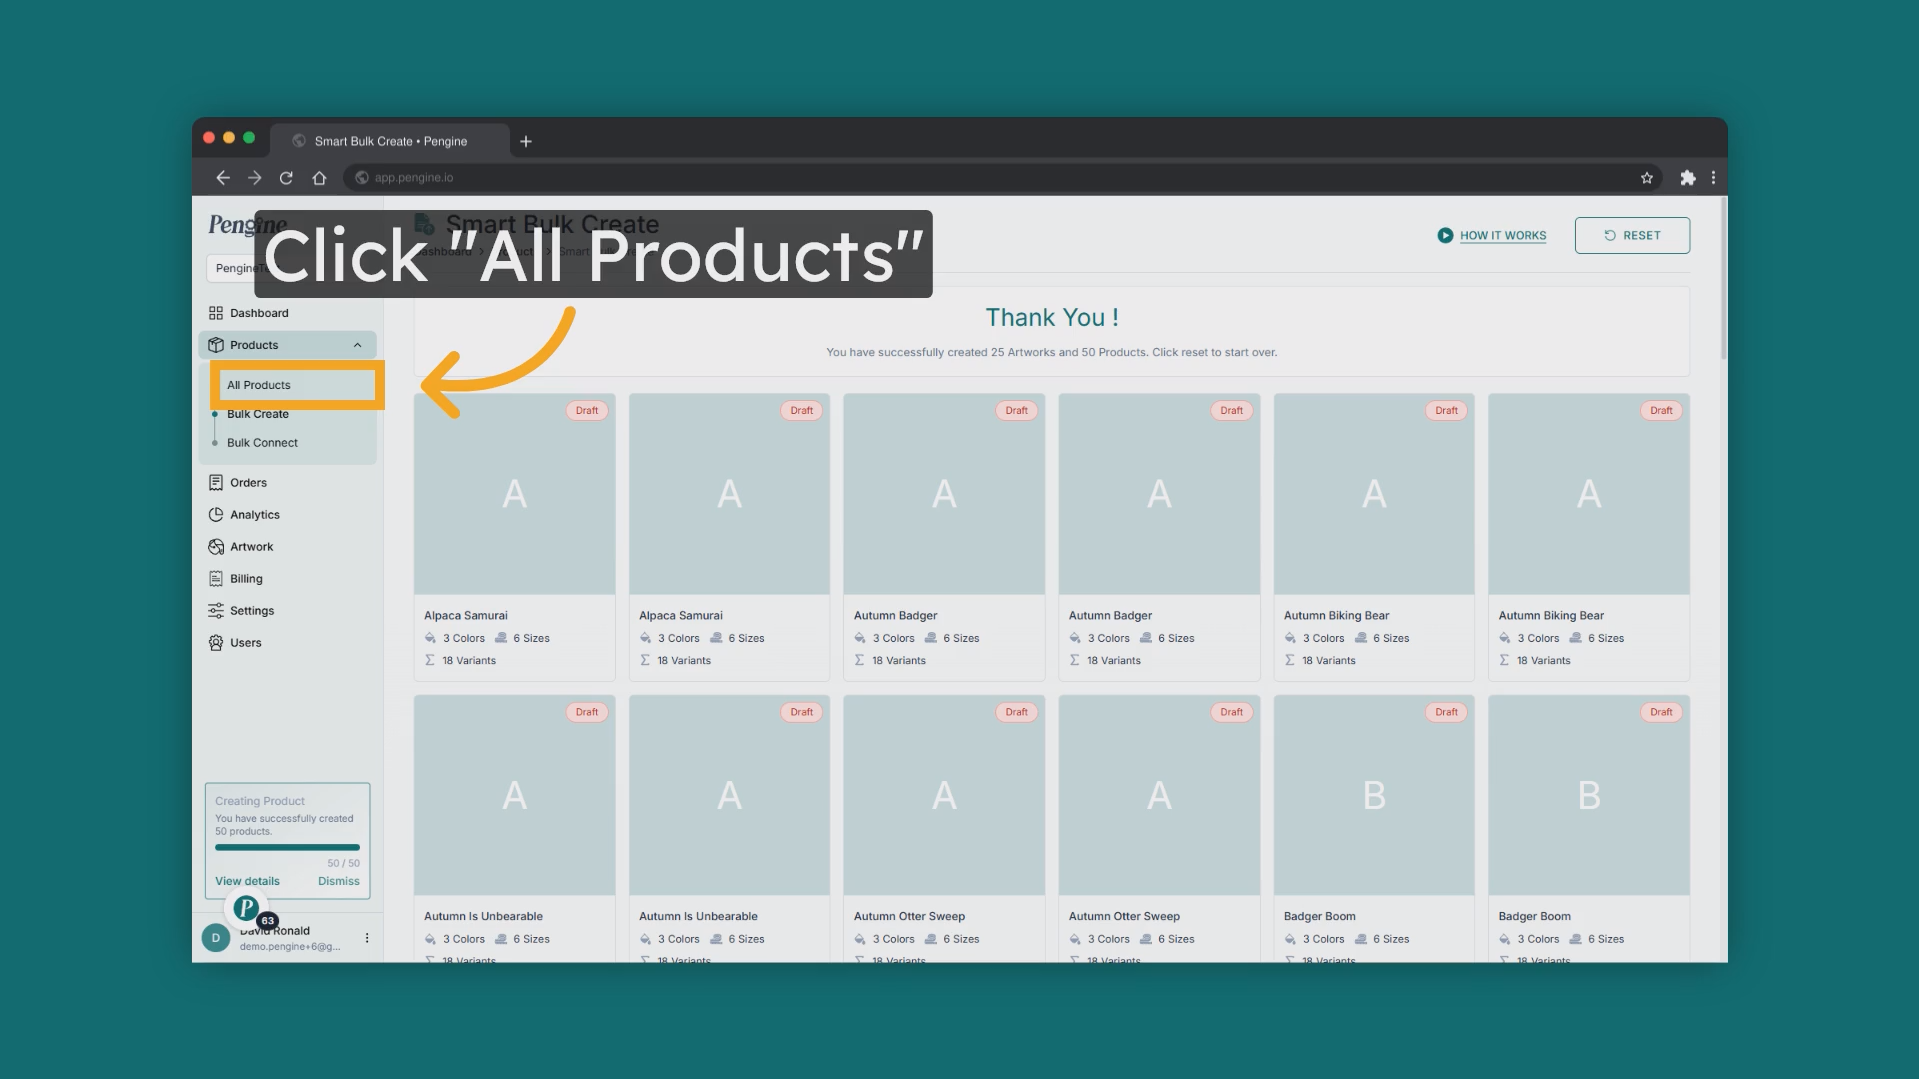Image resolution: width=1919 pixels, height=1079 pixels.
Task: Click View details in Creating Product card
Action: 247,881
